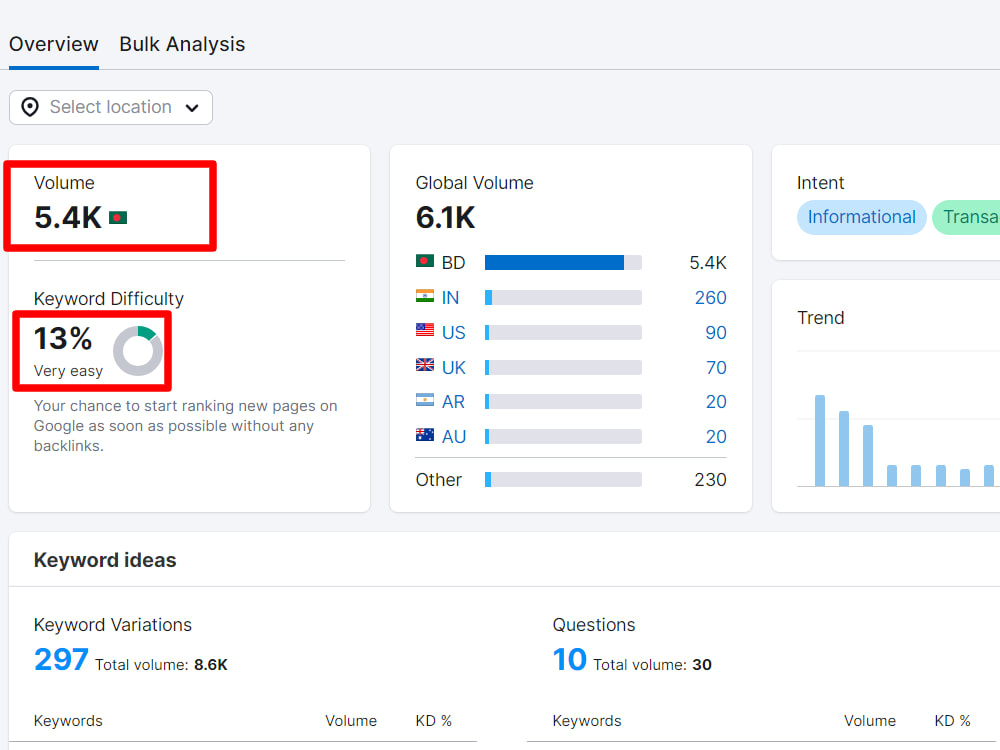Screen dimensions: 1000x750
Task: Open the UK country link
Action: pyautogui.click(x=453, y=368)
